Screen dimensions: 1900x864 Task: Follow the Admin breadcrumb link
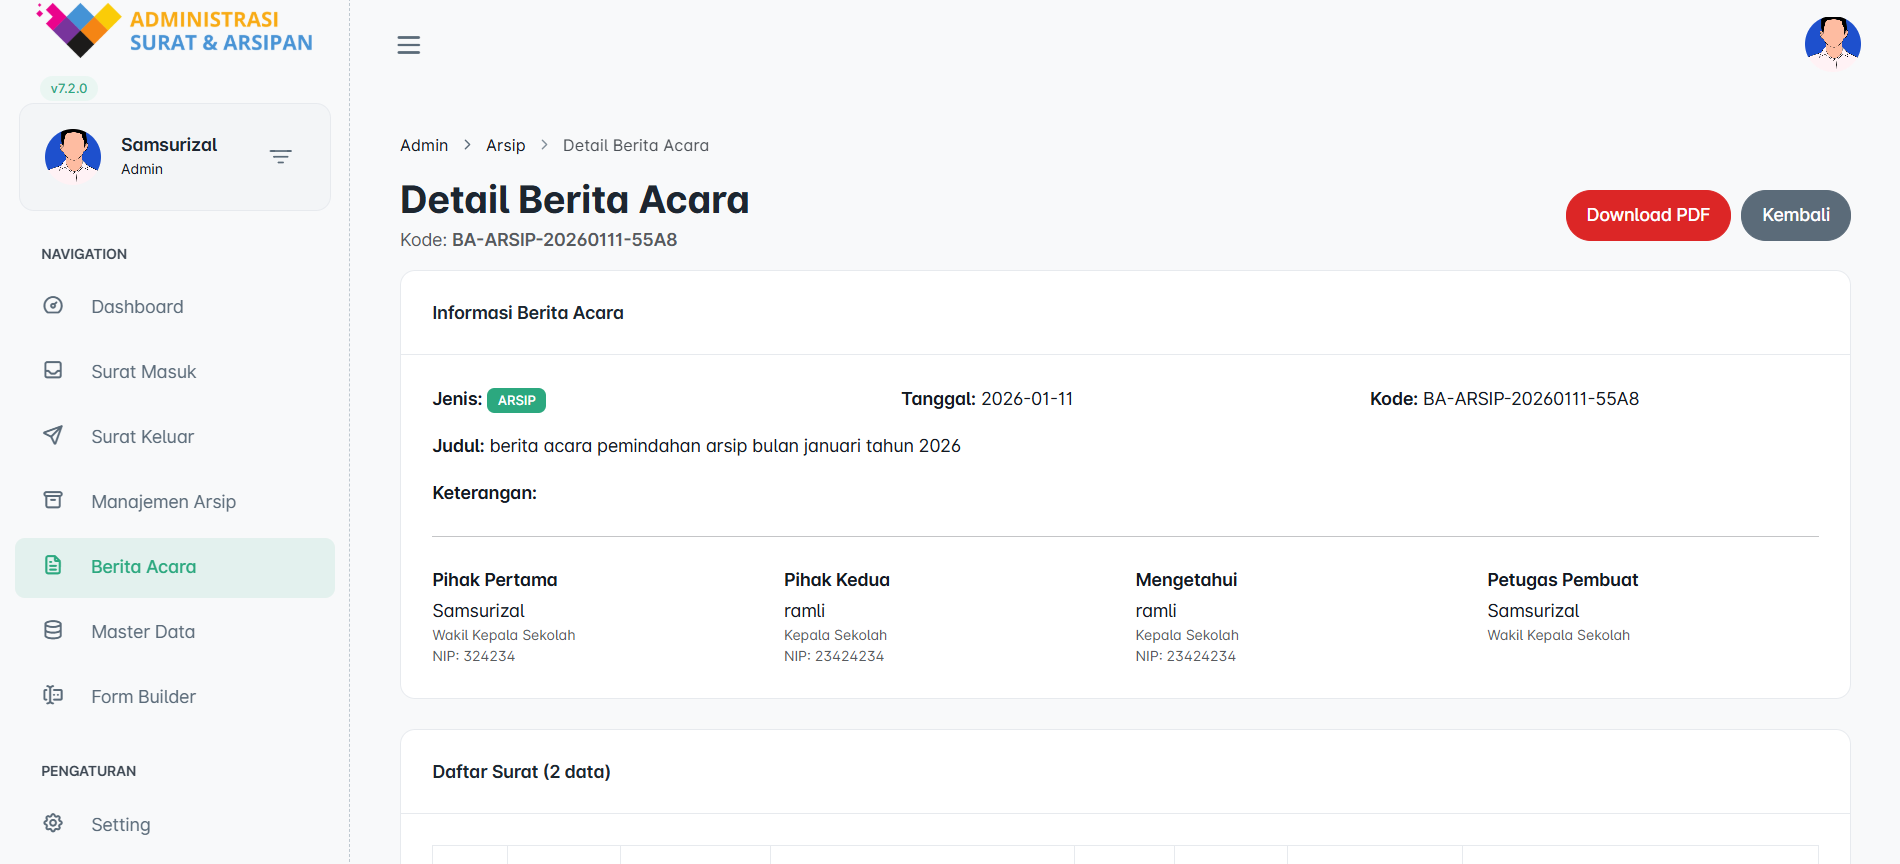point(424,146)
